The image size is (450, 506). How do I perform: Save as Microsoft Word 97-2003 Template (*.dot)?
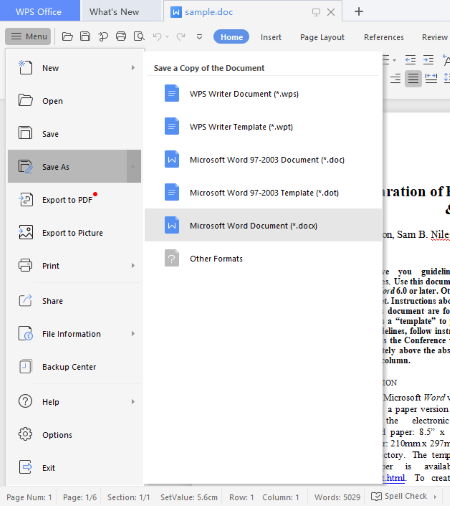coord(263,193)
